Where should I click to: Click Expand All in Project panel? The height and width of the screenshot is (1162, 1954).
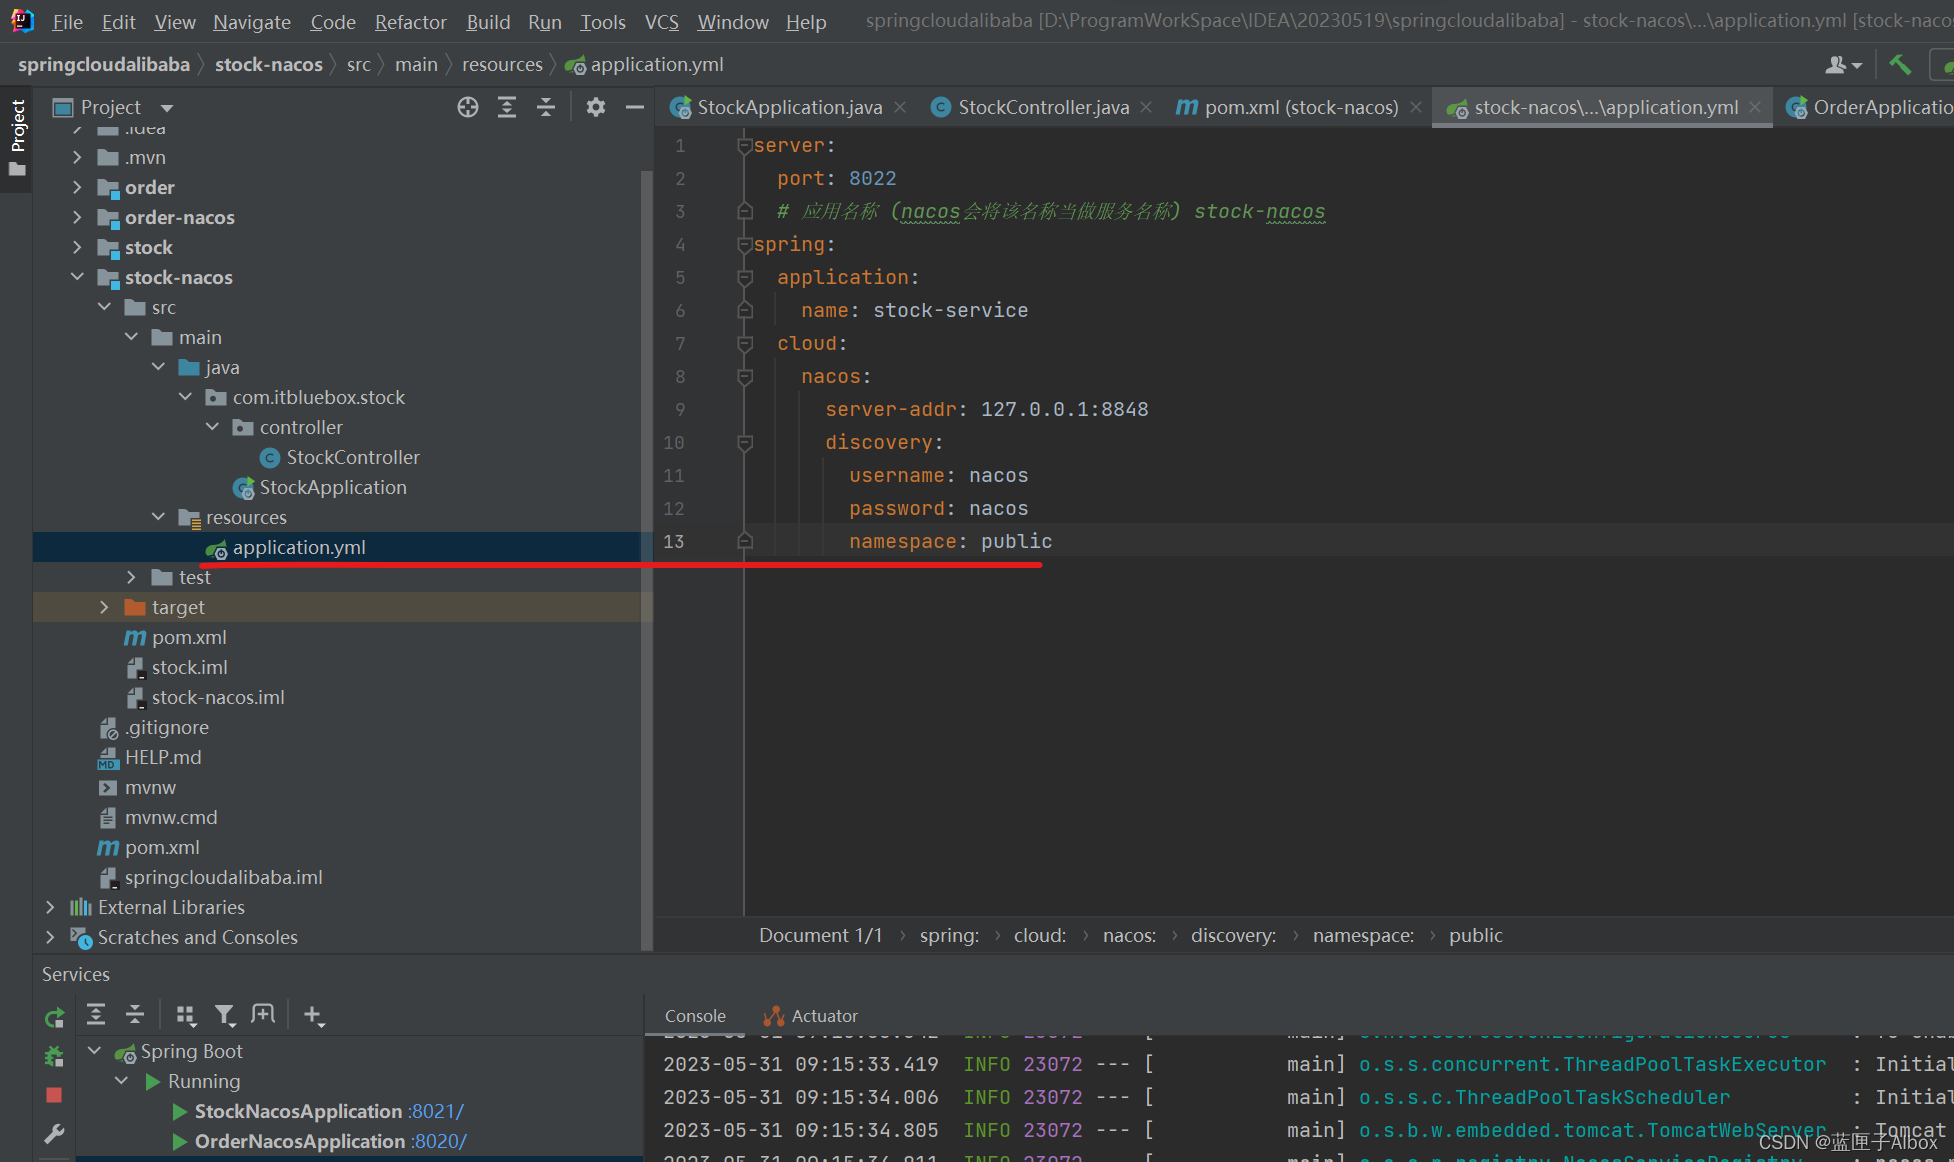507,107
